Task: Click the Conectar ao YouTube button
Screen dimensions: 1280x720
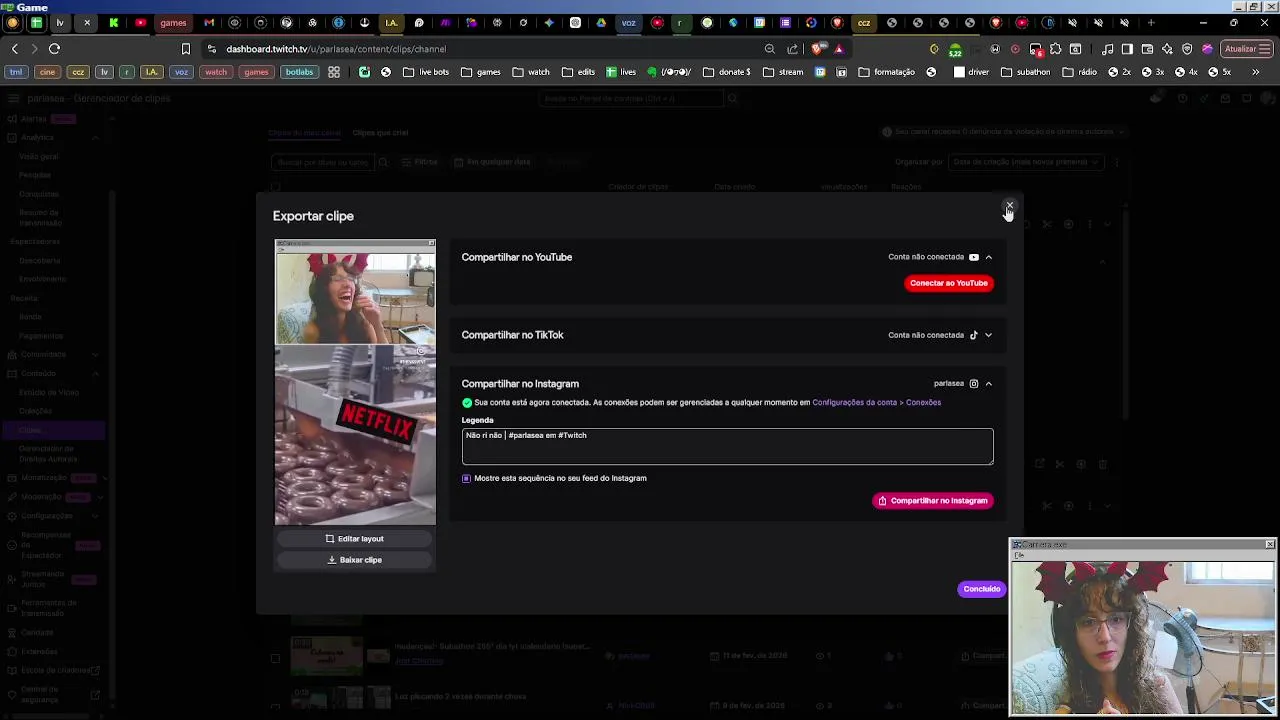Action: point(948,283)
